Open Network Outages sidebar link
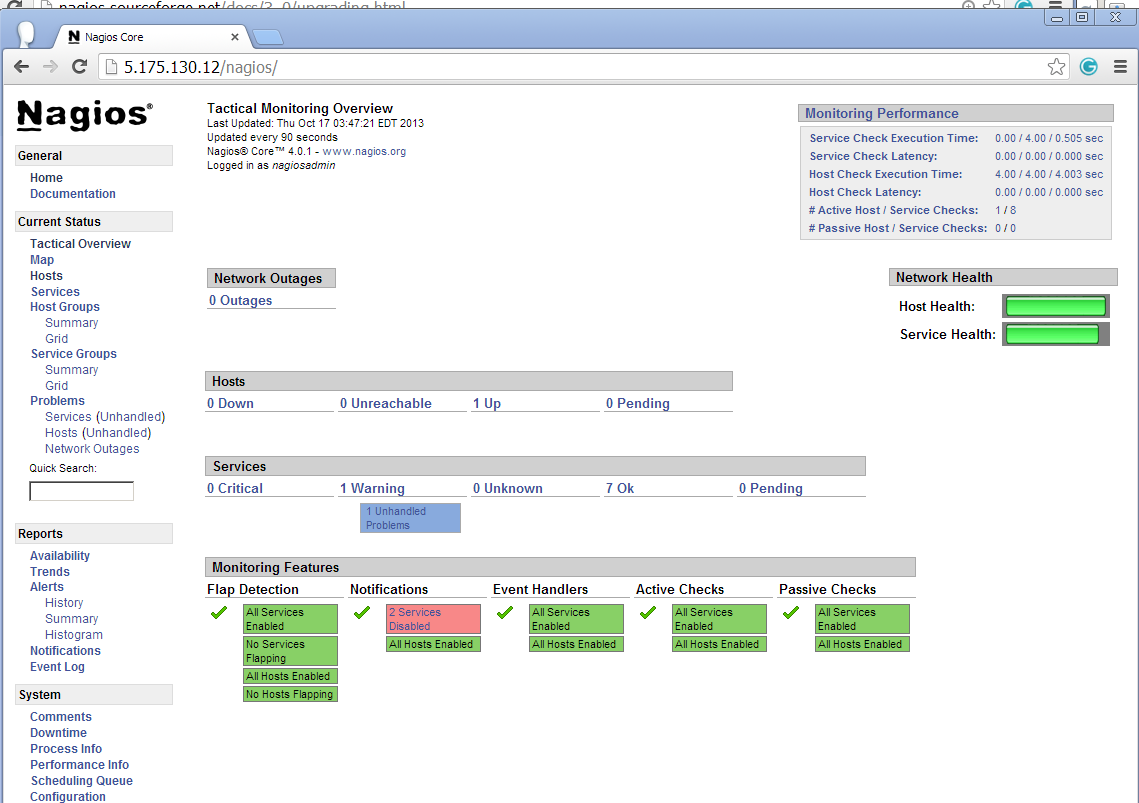The height and width of the screenshot is (803, 1139). 92,449
